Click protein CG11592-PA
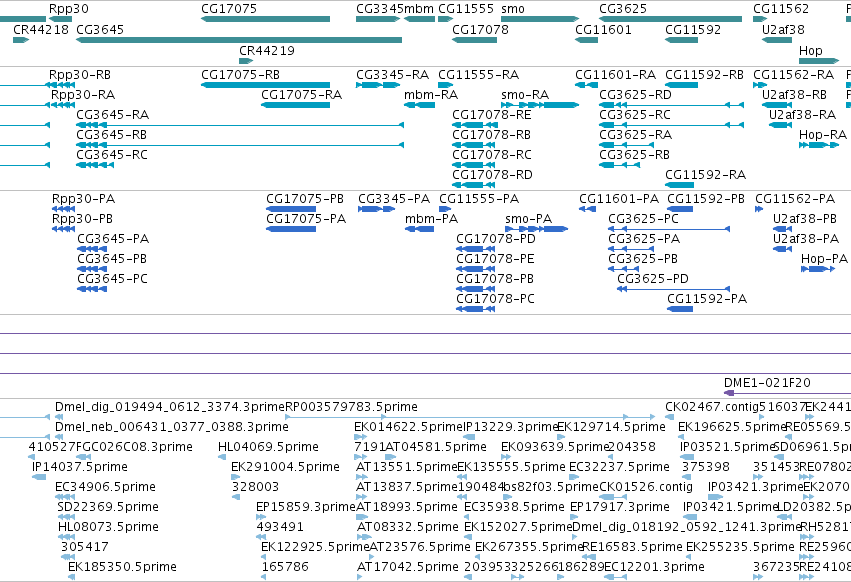 [680, 309]
